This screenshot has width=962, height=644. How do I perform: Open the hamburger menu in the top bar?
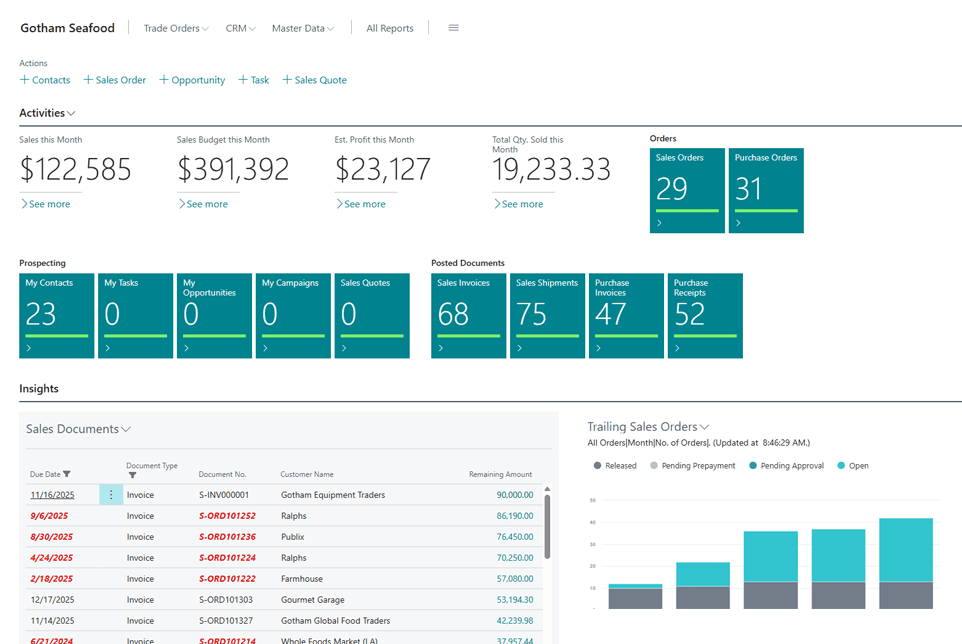[453, 27]
